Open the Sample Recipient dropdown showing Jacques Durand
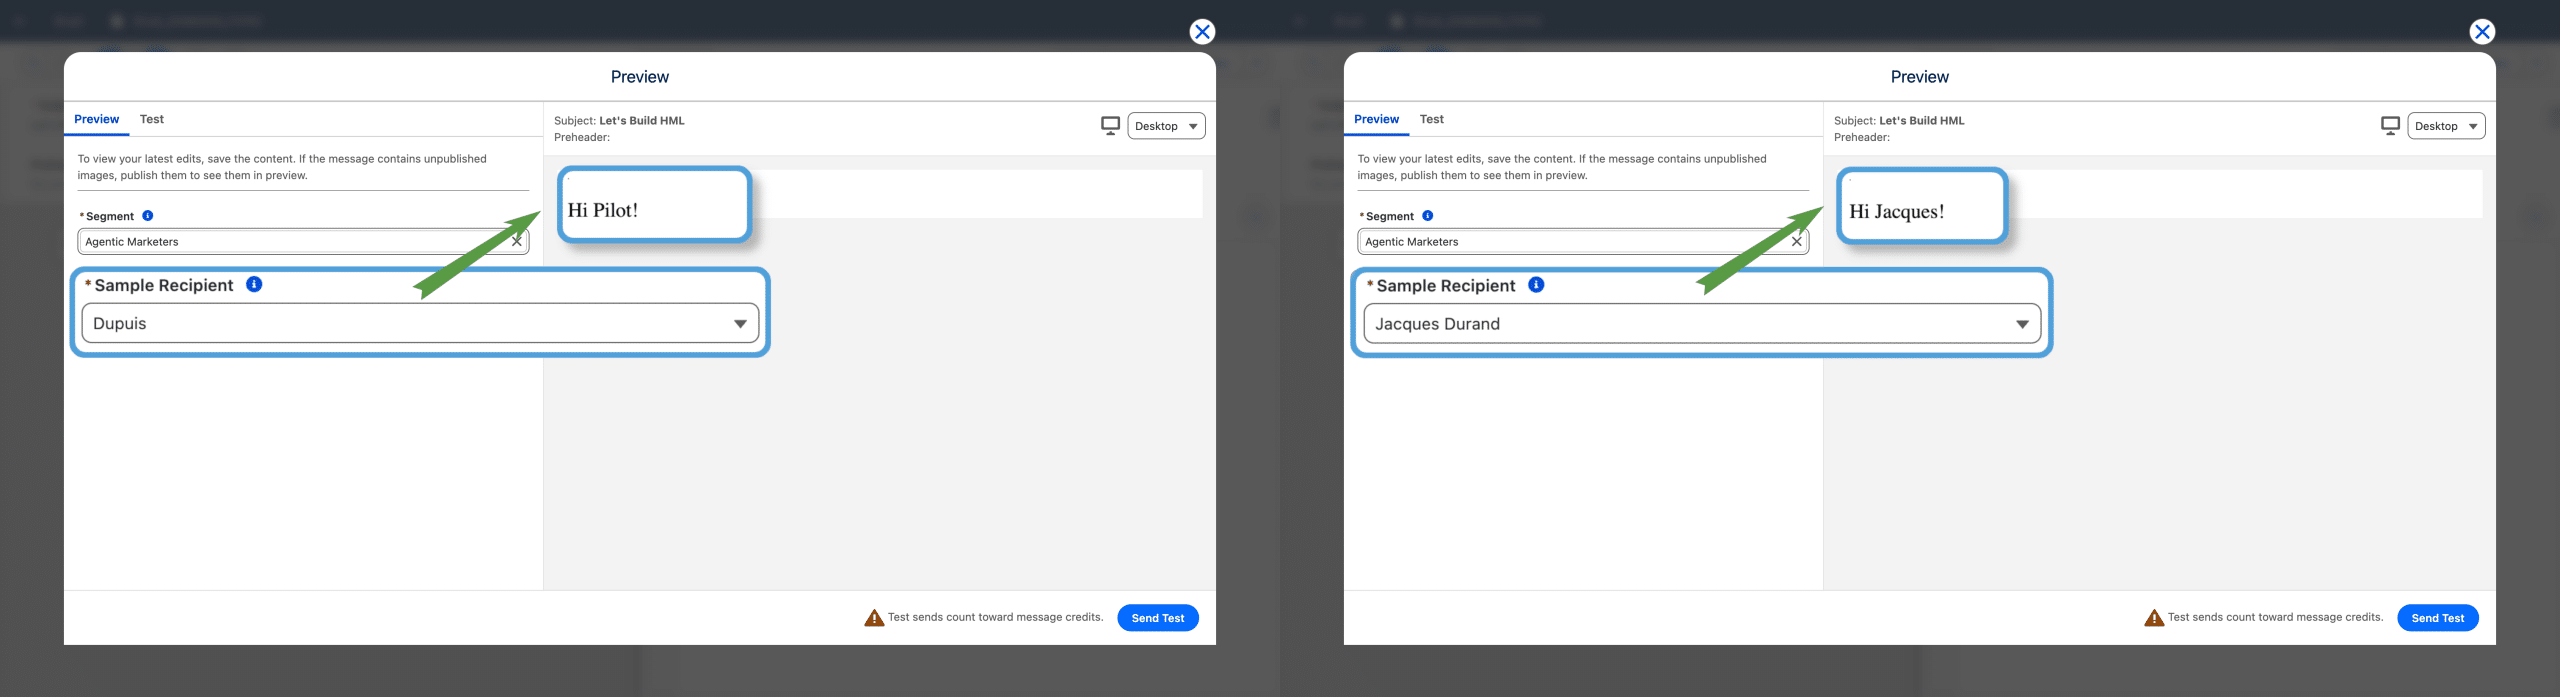The width and height of the screenshot is (2560, 697). (1702, 324)
